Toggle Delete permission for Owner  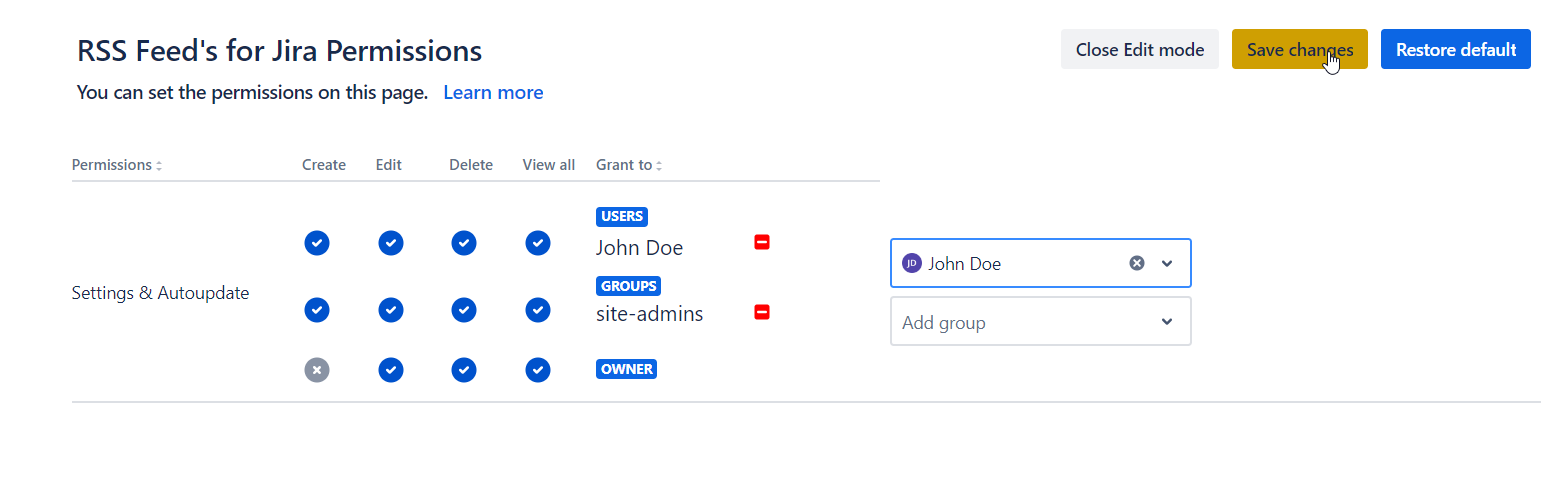tap(463, 370)
